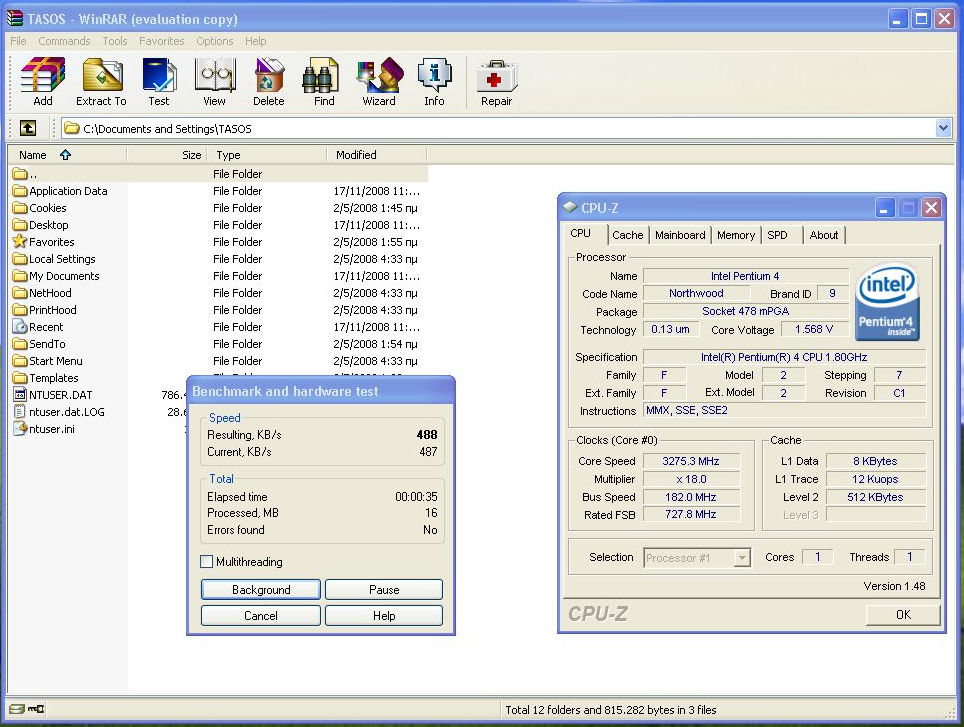Click the Test toolbar icon
964x727 pixels.
click(159, 75)
